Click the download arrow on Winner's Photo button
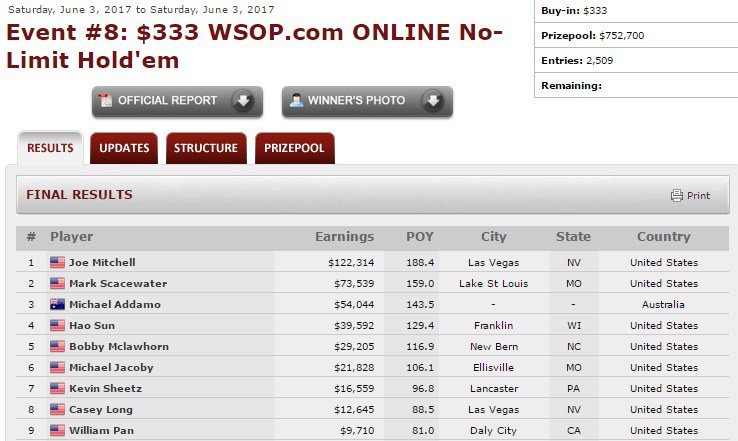 coord(433,101)
